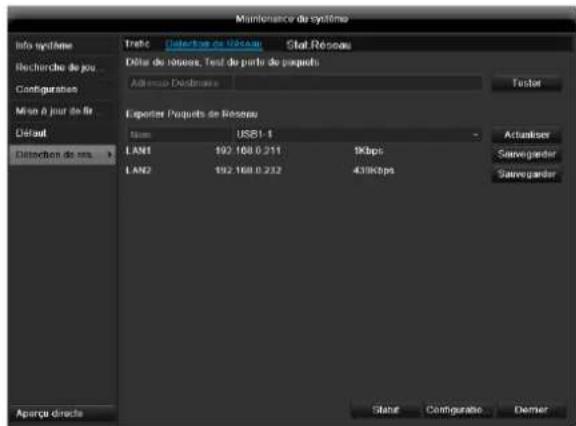
Task: Click the Dernier button
Action: point(531,410)
